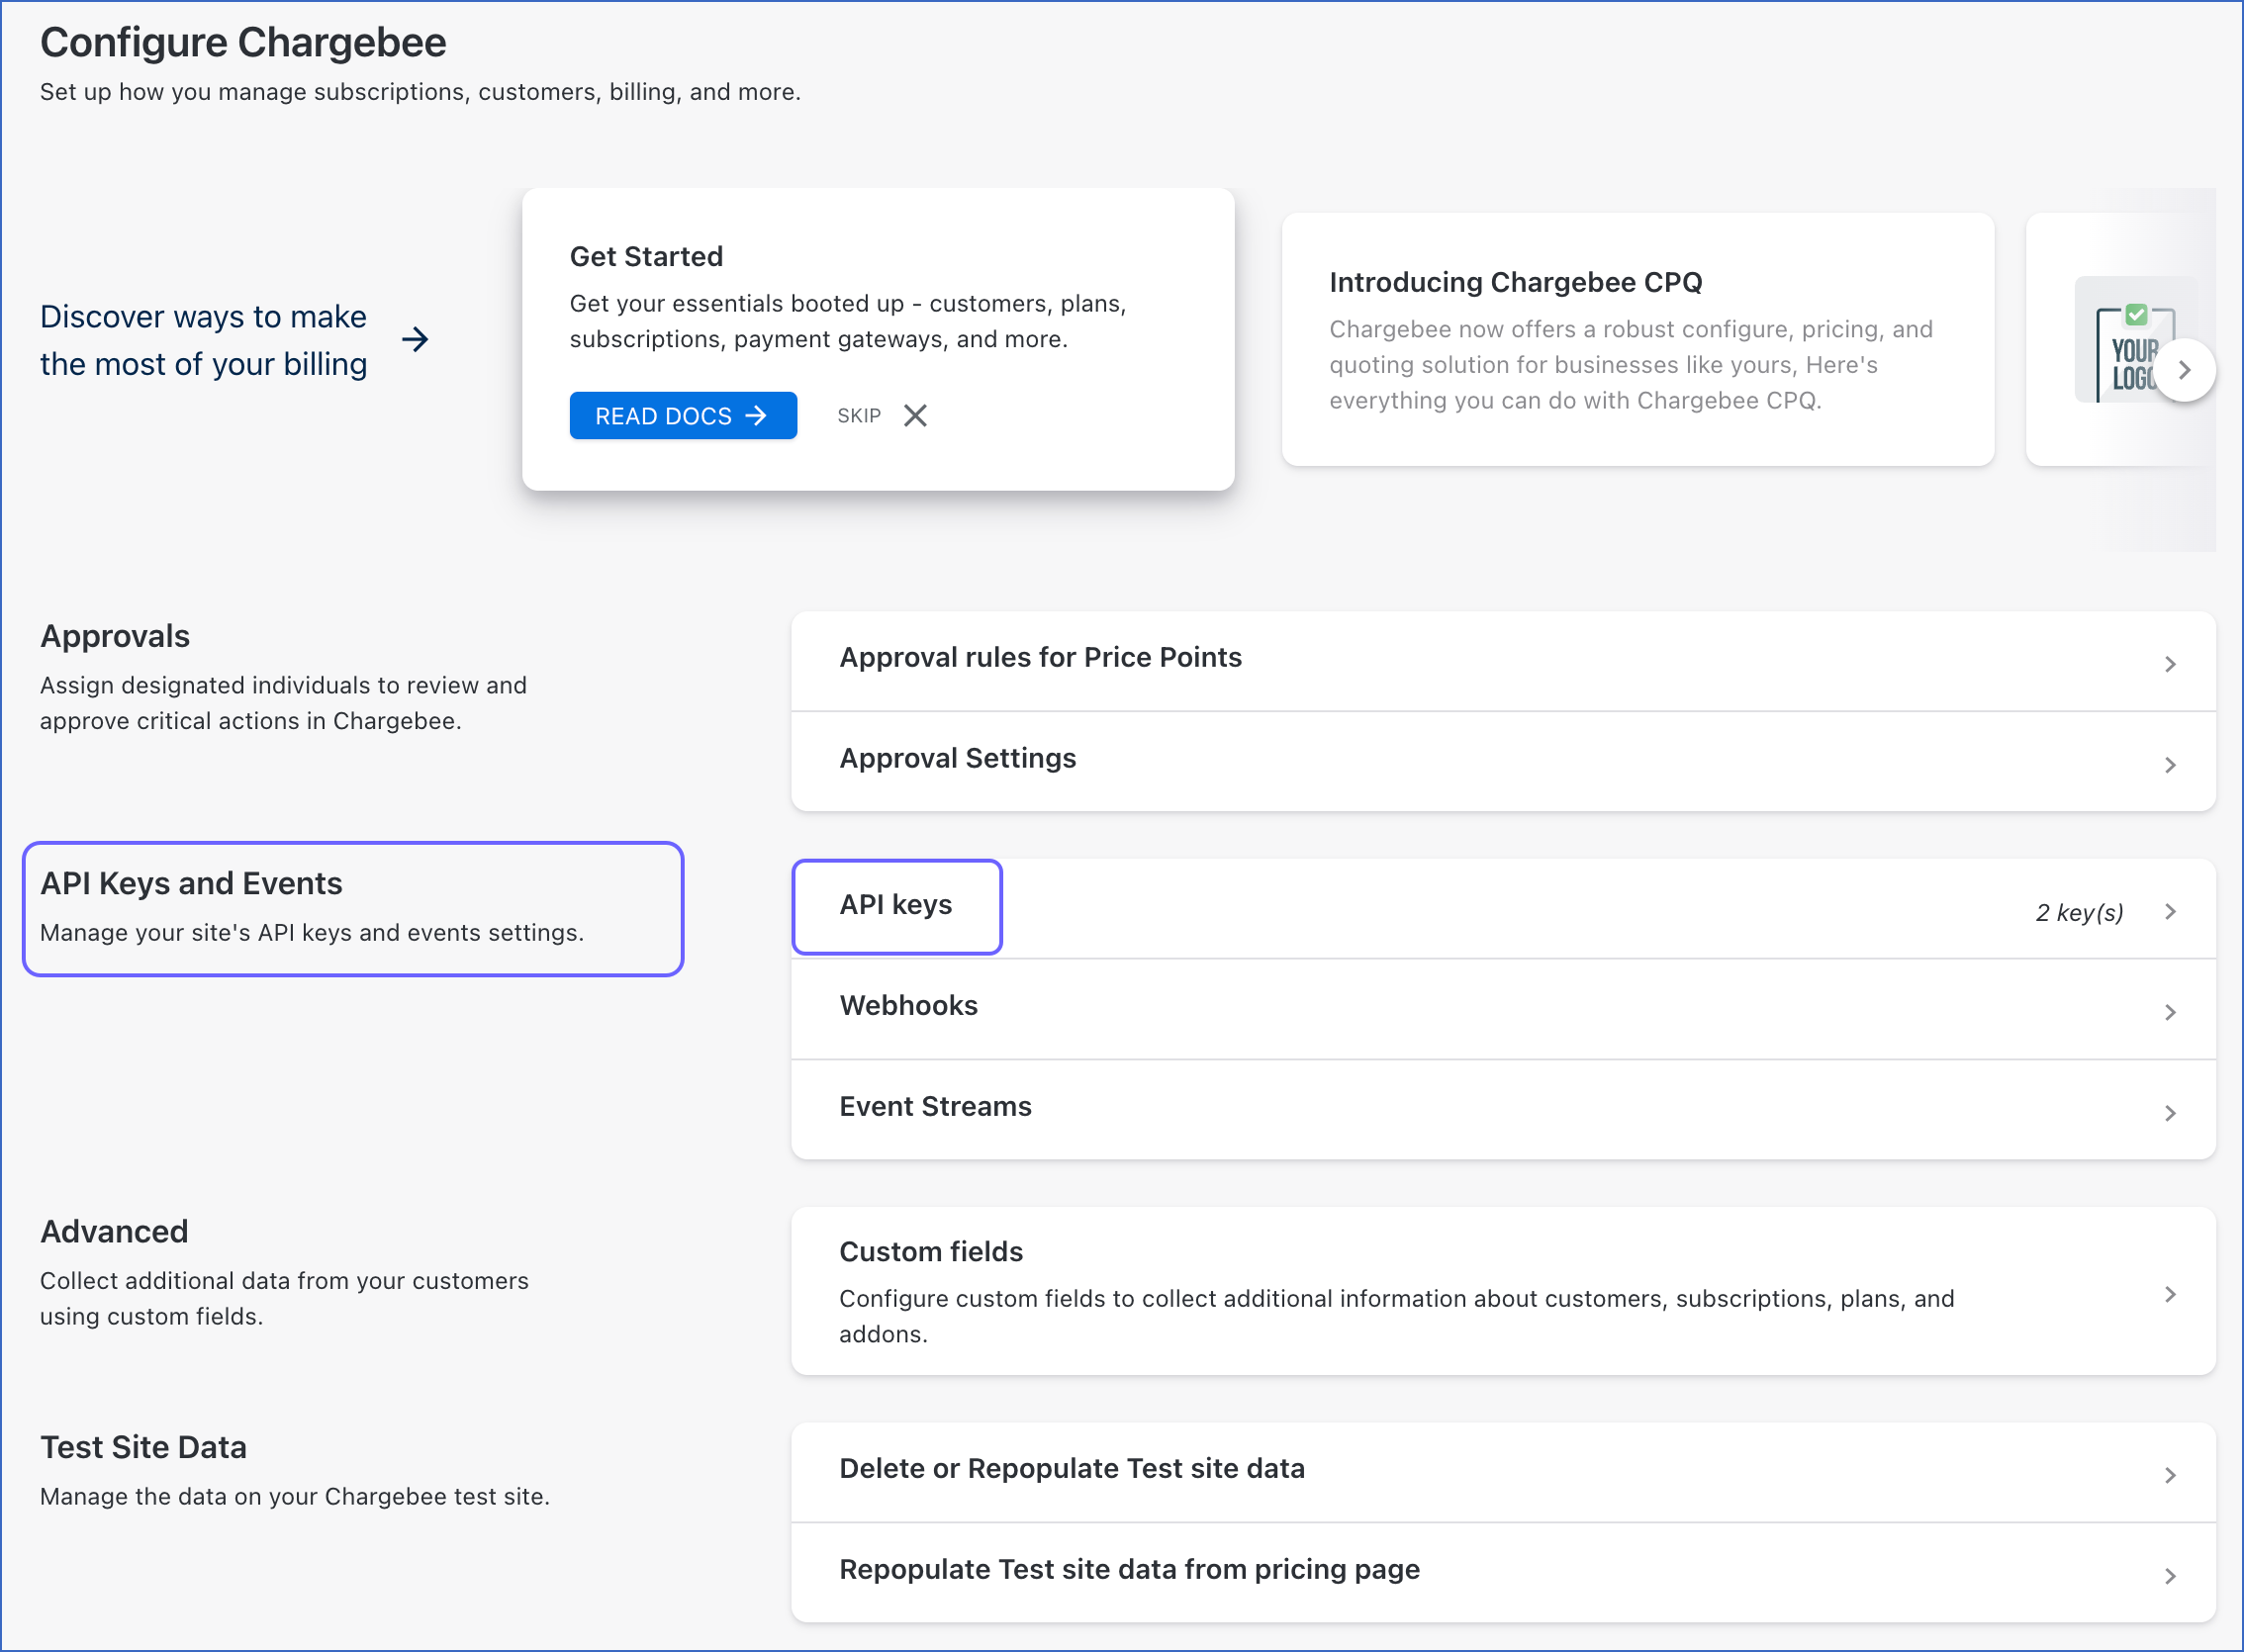Click the Advanced section heading
Viewport: 2244px width, 1652px height.
(x=114, y=1231)
